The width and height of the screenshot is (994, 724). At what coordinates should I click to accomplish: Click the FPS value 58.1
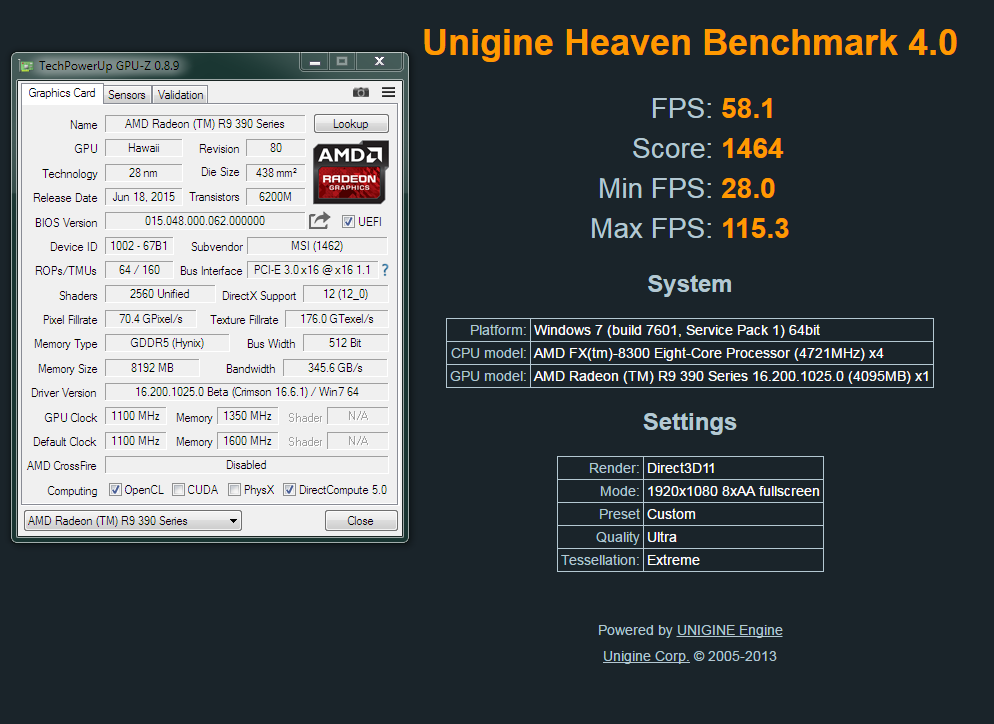click(x=747, y=108)
